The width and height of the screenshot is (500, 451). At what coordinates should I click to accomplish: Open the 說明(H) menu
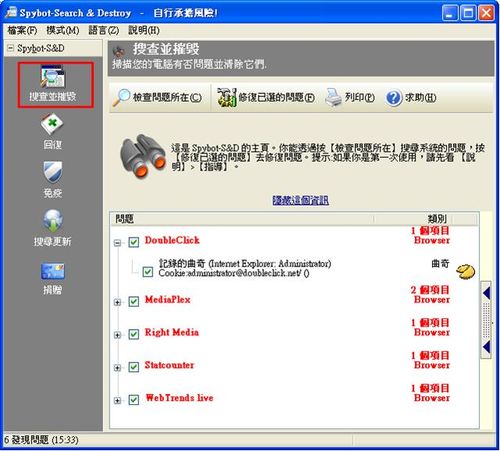[144, 31]
